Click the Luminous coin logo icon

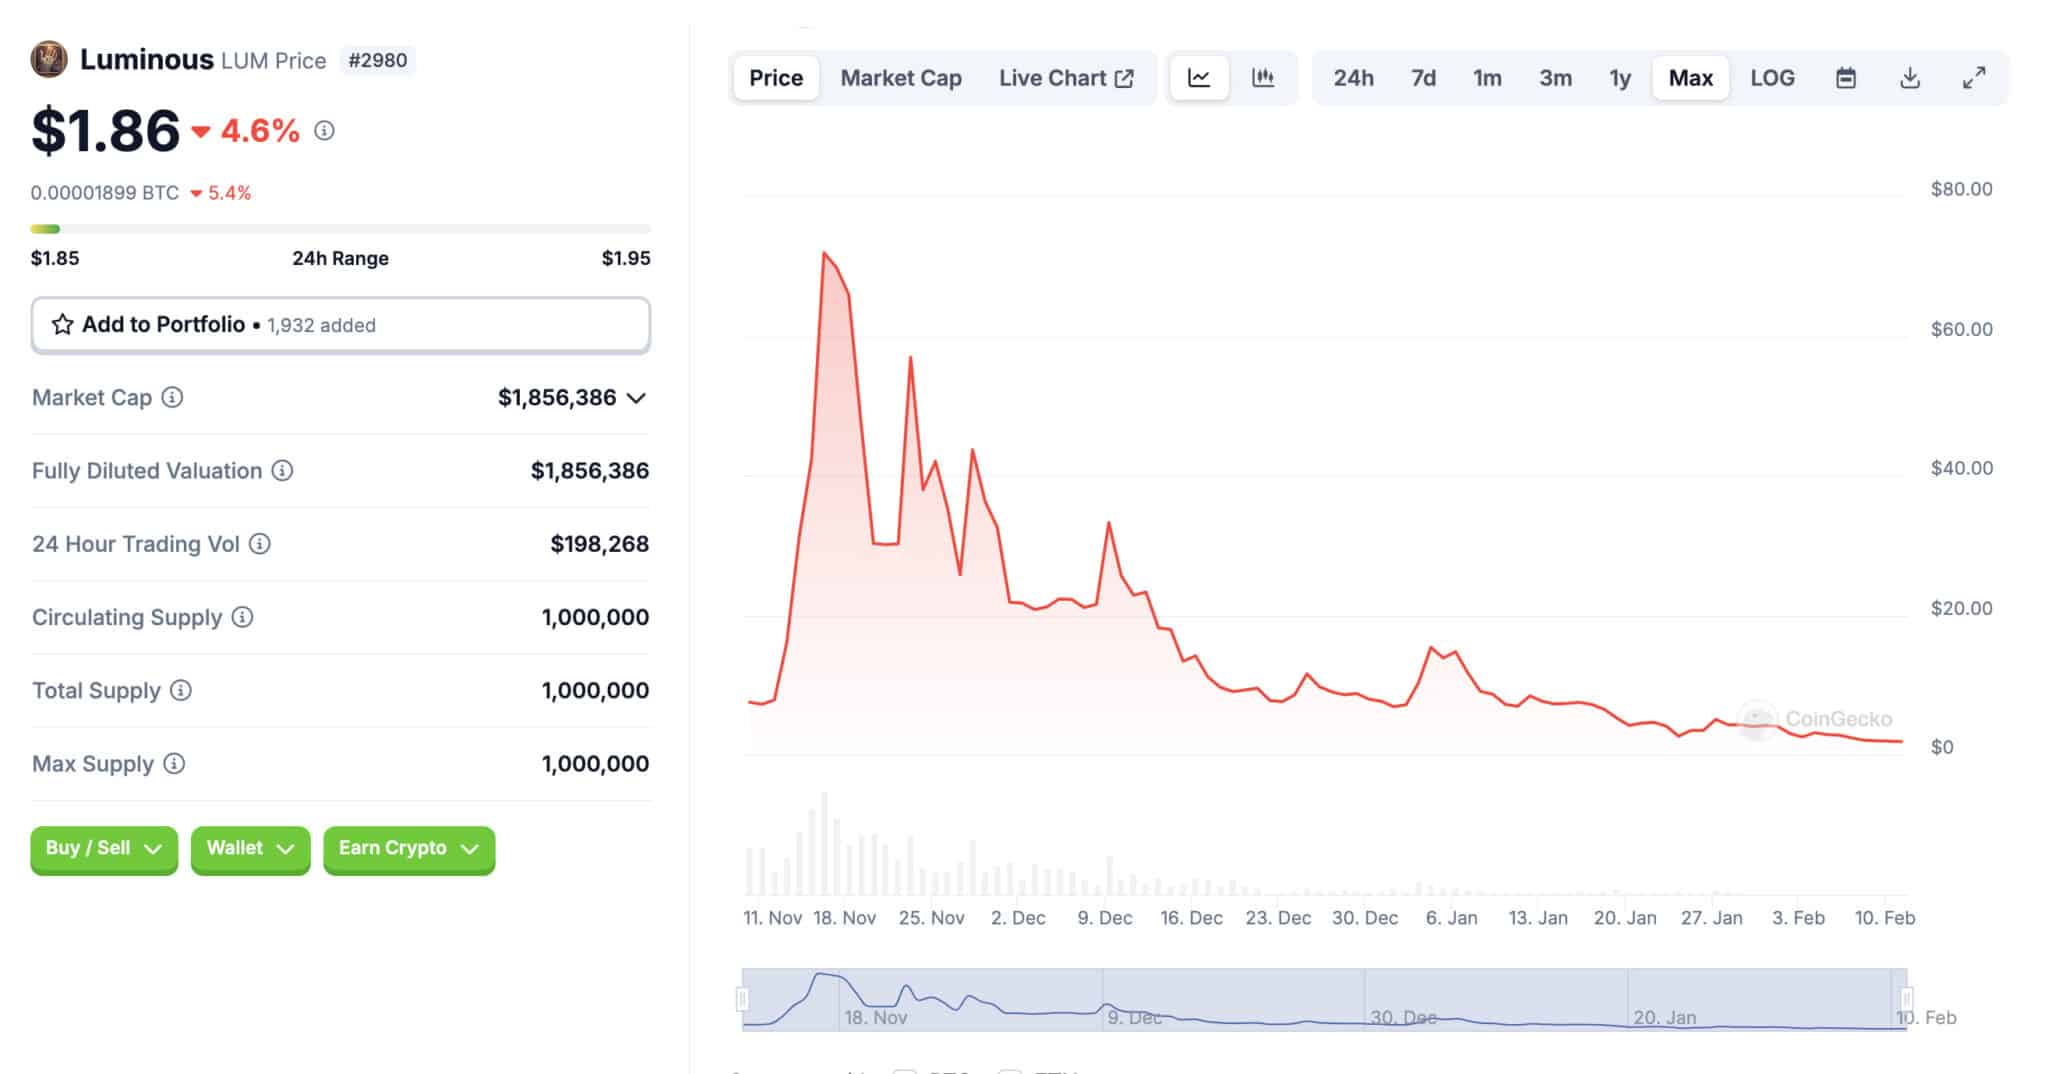coord(49,59)
